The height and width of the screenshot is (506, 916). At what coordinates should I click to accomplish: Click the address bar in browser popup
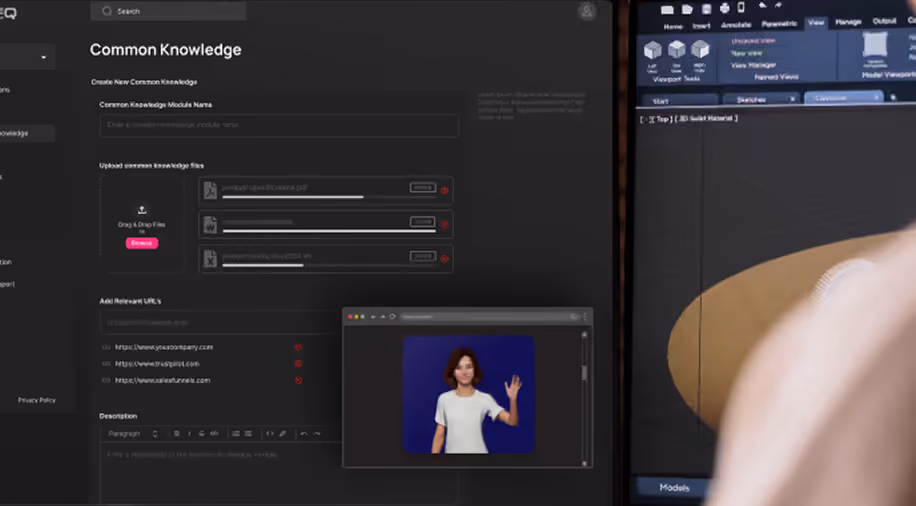pyautogui.click(x=490, y=317)
